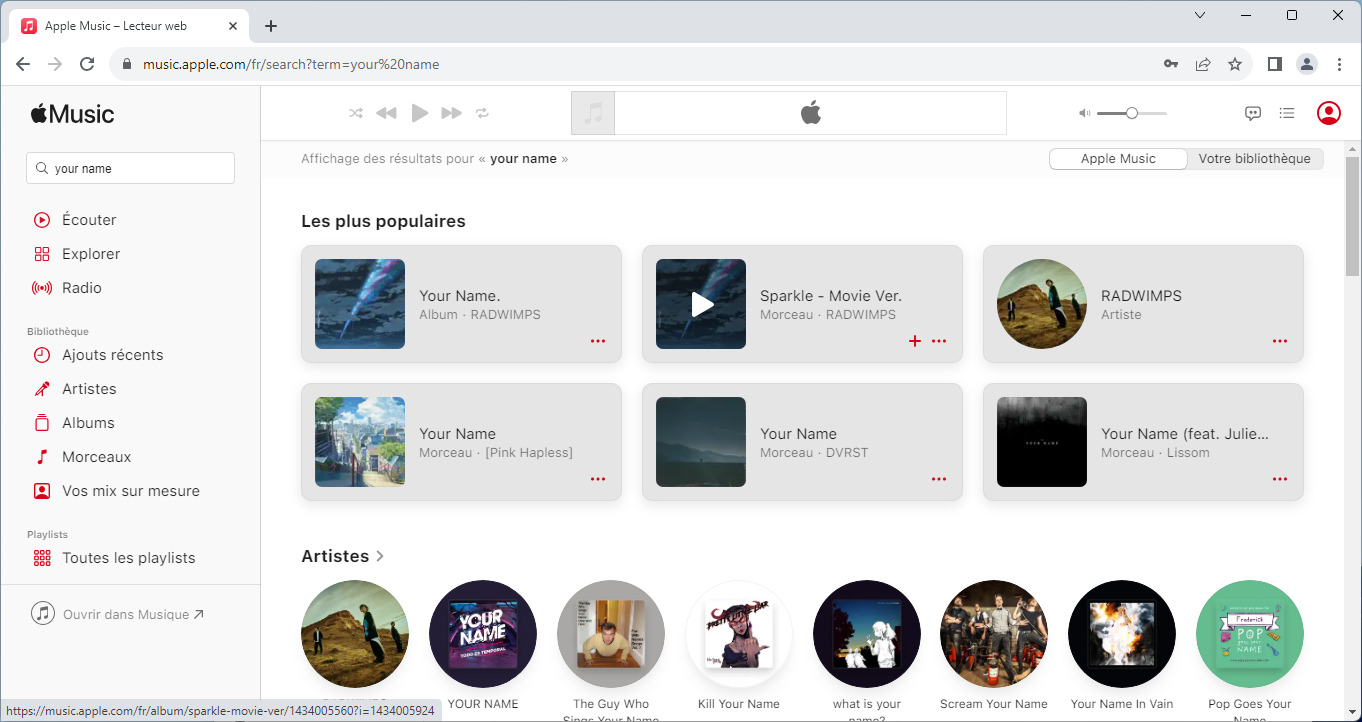1362x722 pixels.
Task: Click the play button in the player bar
Action: [x=420, y=113]
